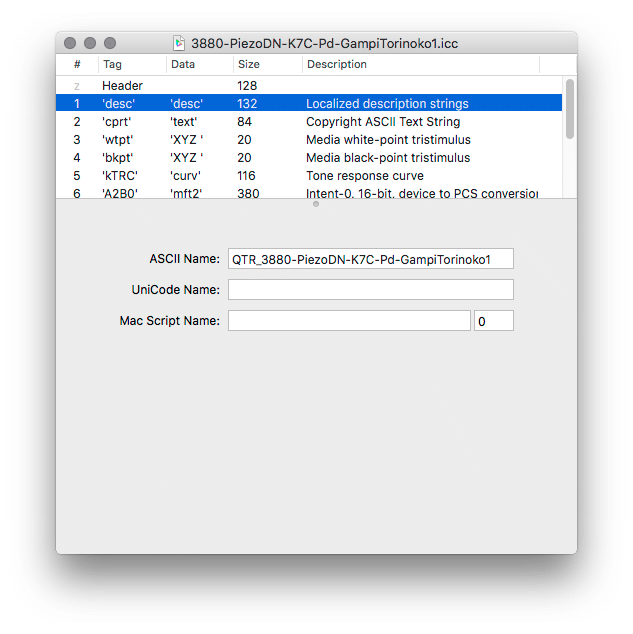Click the 'curv' data type cell
Image resolution: width=633 pixels, height=634 pixels.
(186, 176)
